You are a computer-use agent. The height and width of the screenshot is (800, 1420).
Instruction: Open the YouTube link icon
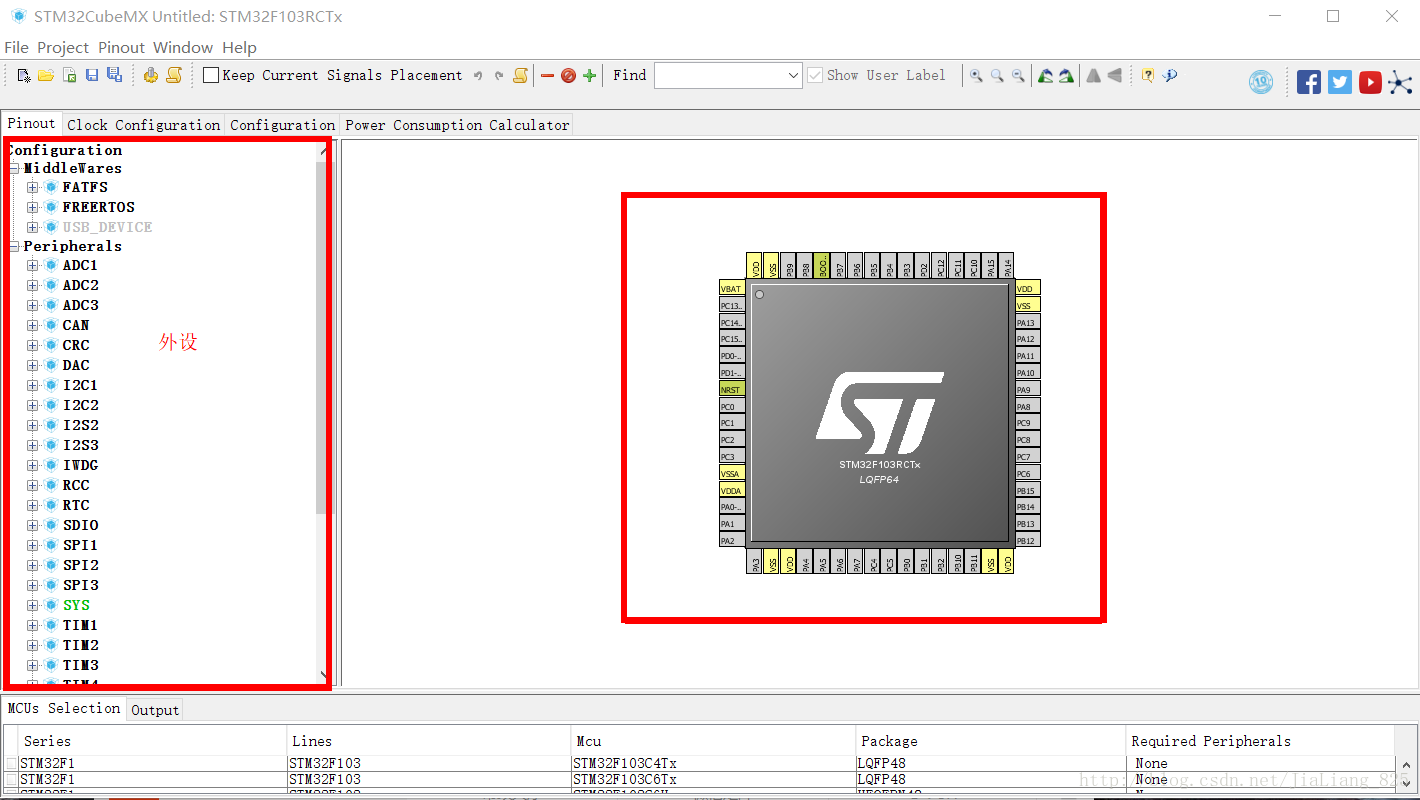pos(1370,82)
